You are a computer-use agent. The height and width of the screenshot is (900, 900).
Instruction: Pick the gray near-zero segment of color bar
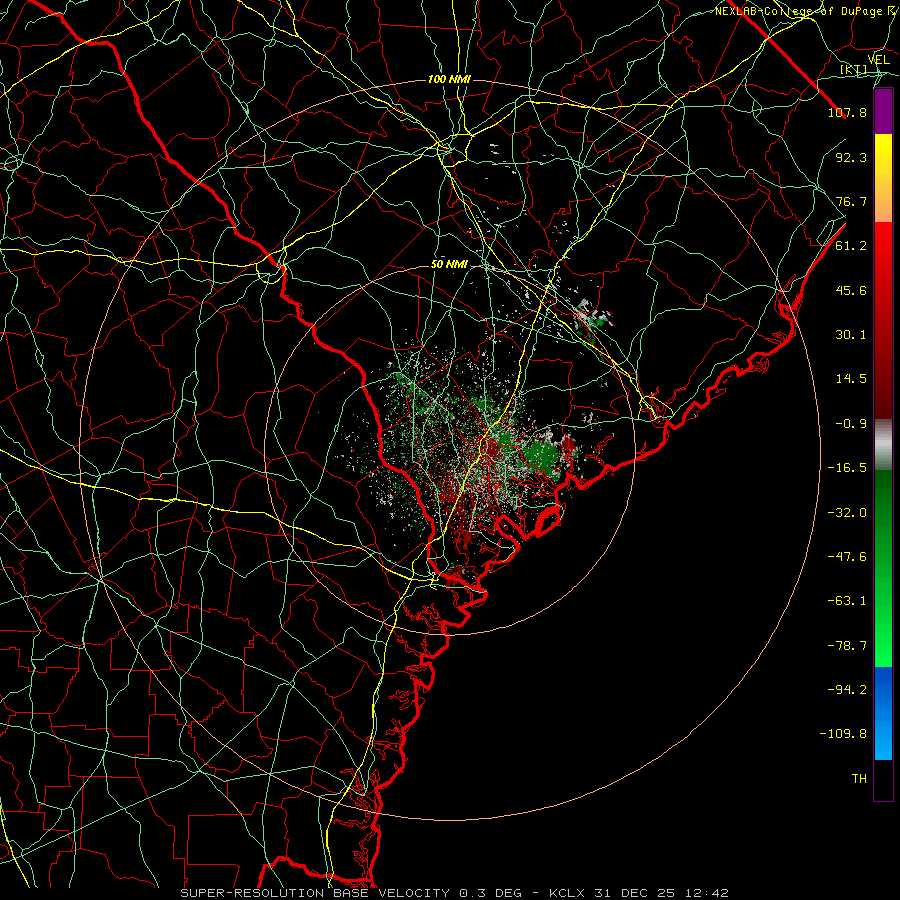[x=883, y=445]
